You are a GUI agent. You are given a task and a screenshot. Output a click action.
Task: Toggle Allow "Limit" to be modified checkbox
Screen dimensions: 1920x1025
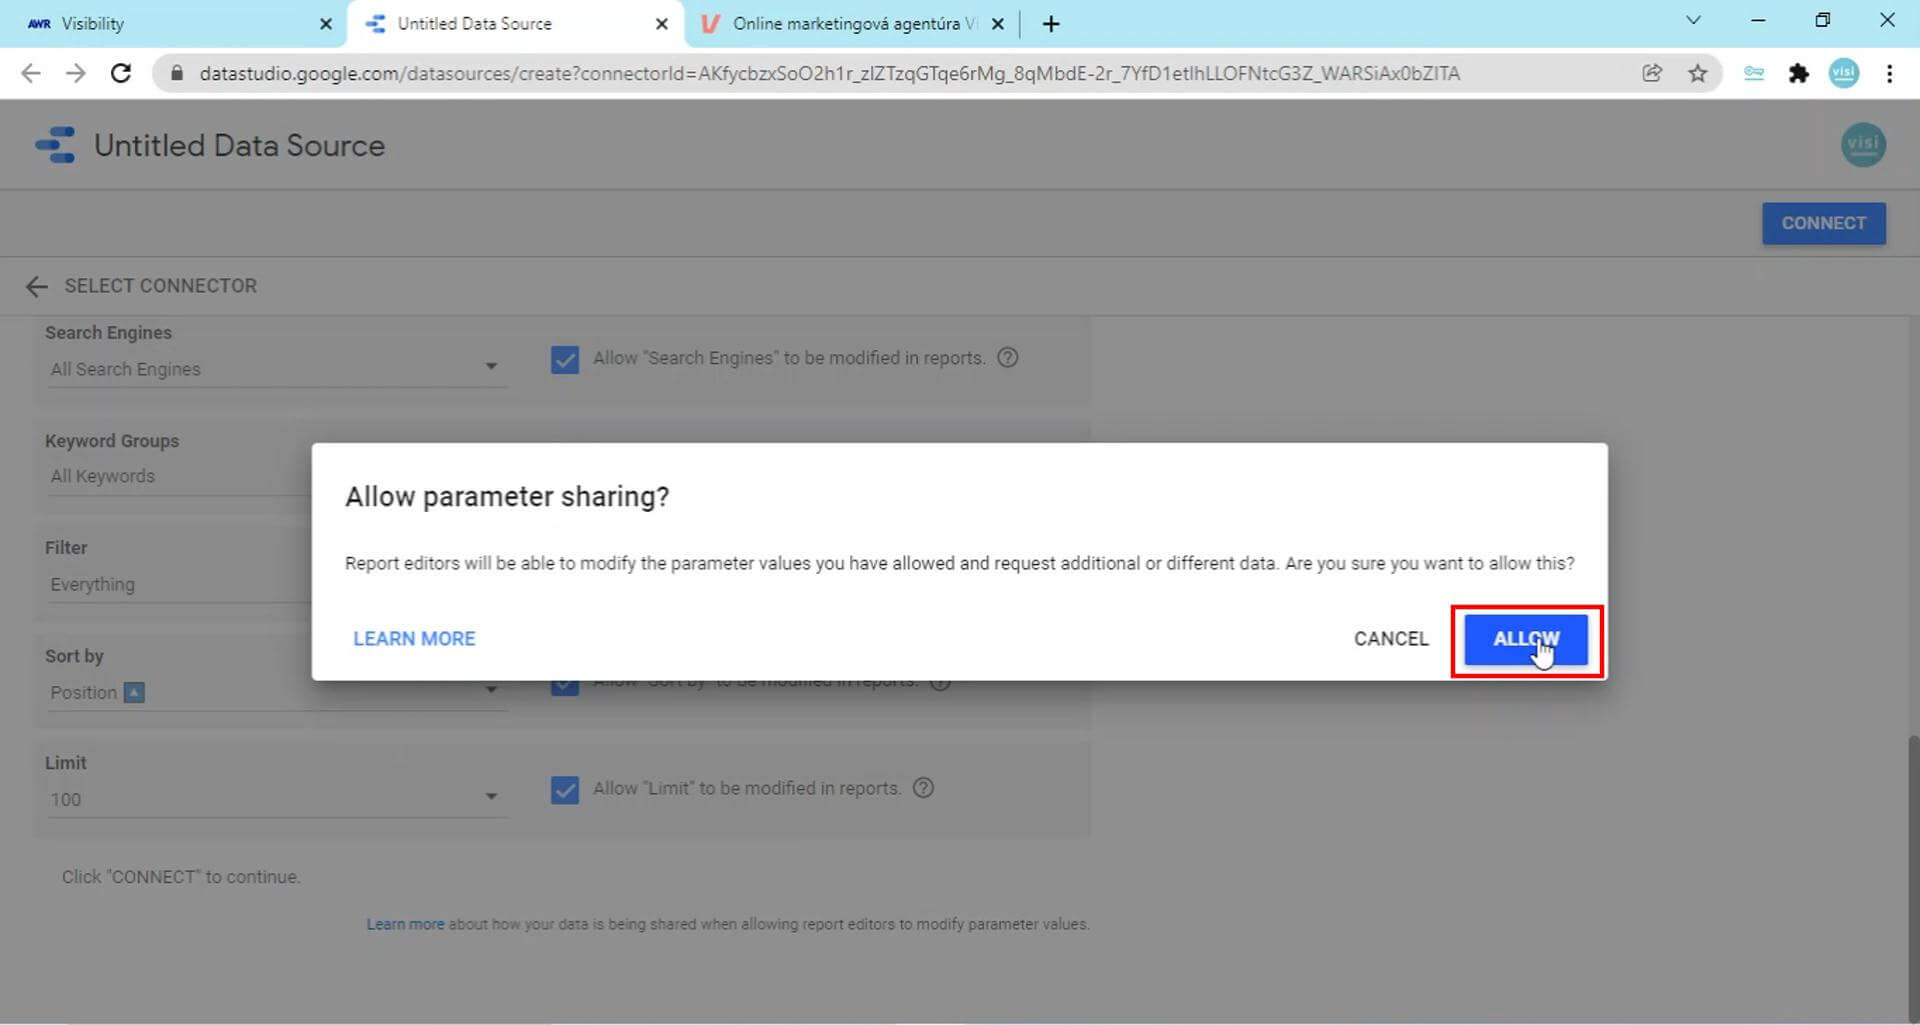point(565,790)
